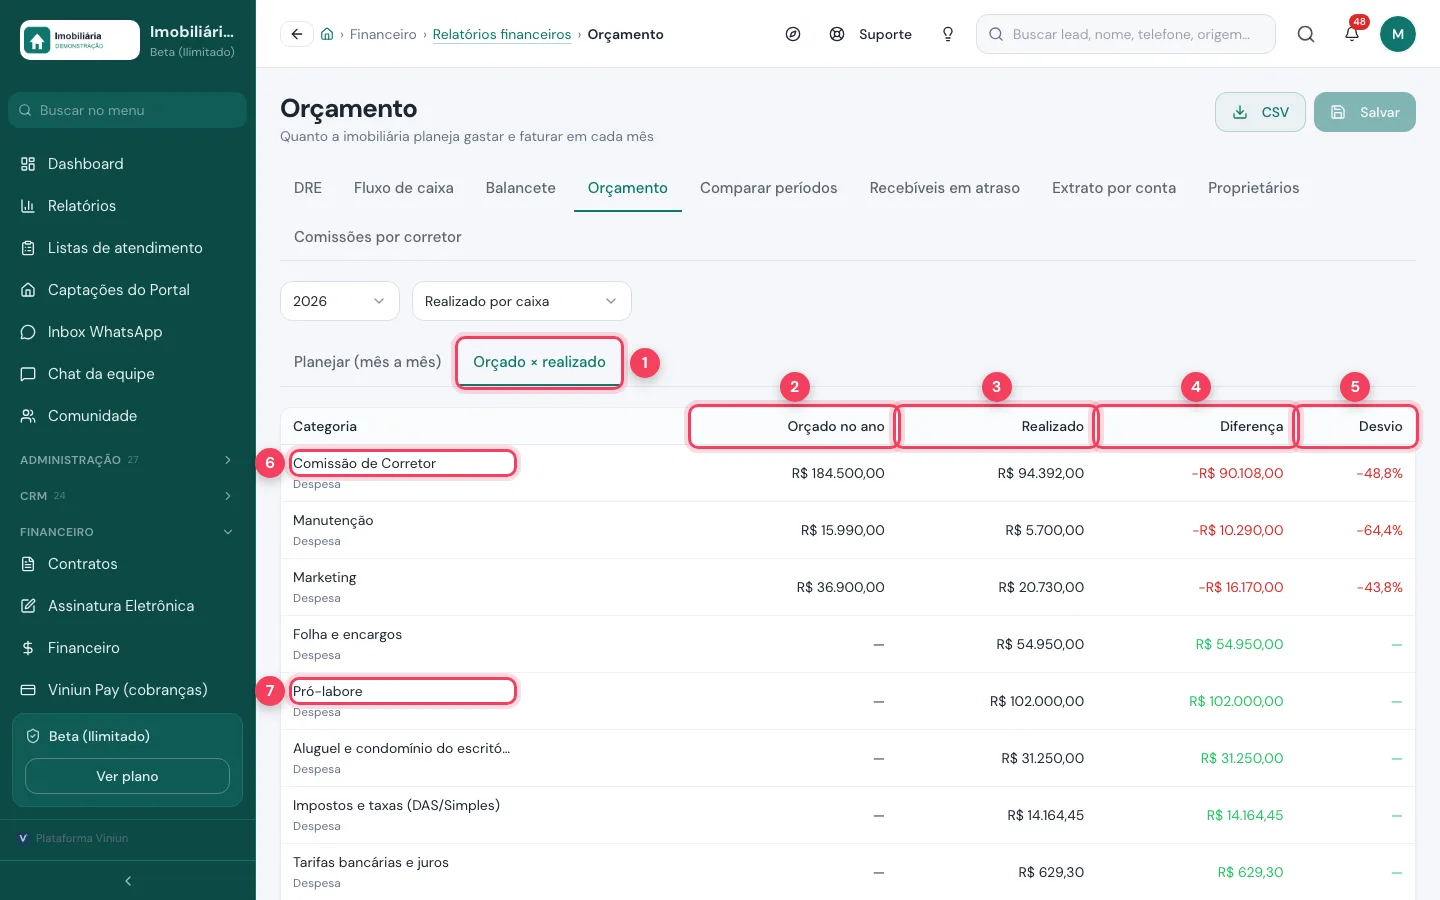Switch to Fluxo de caixa tab
The width and height of the screenshot is (1440, 900).
pos(404,188)
